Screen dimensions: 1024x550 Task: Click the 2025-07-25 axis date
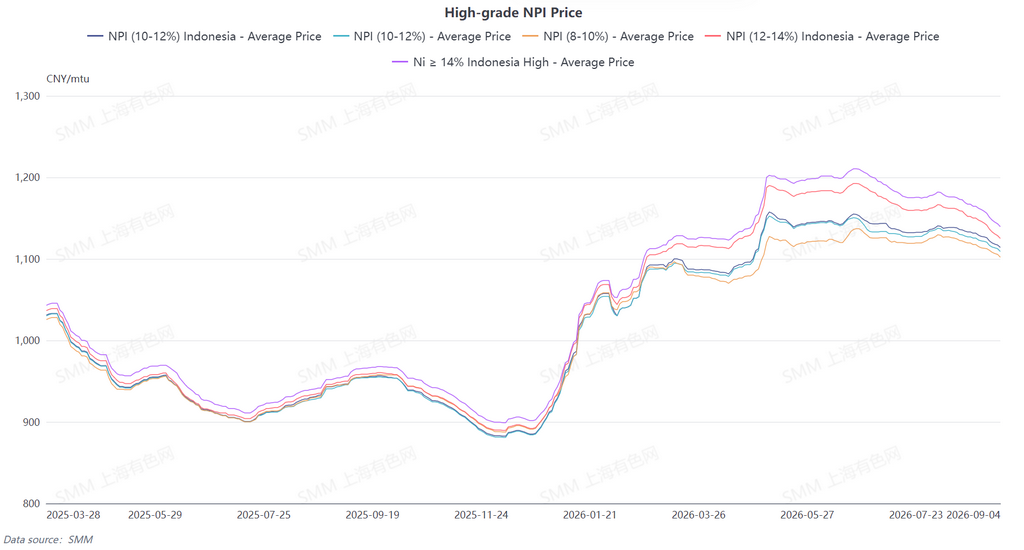264,515
